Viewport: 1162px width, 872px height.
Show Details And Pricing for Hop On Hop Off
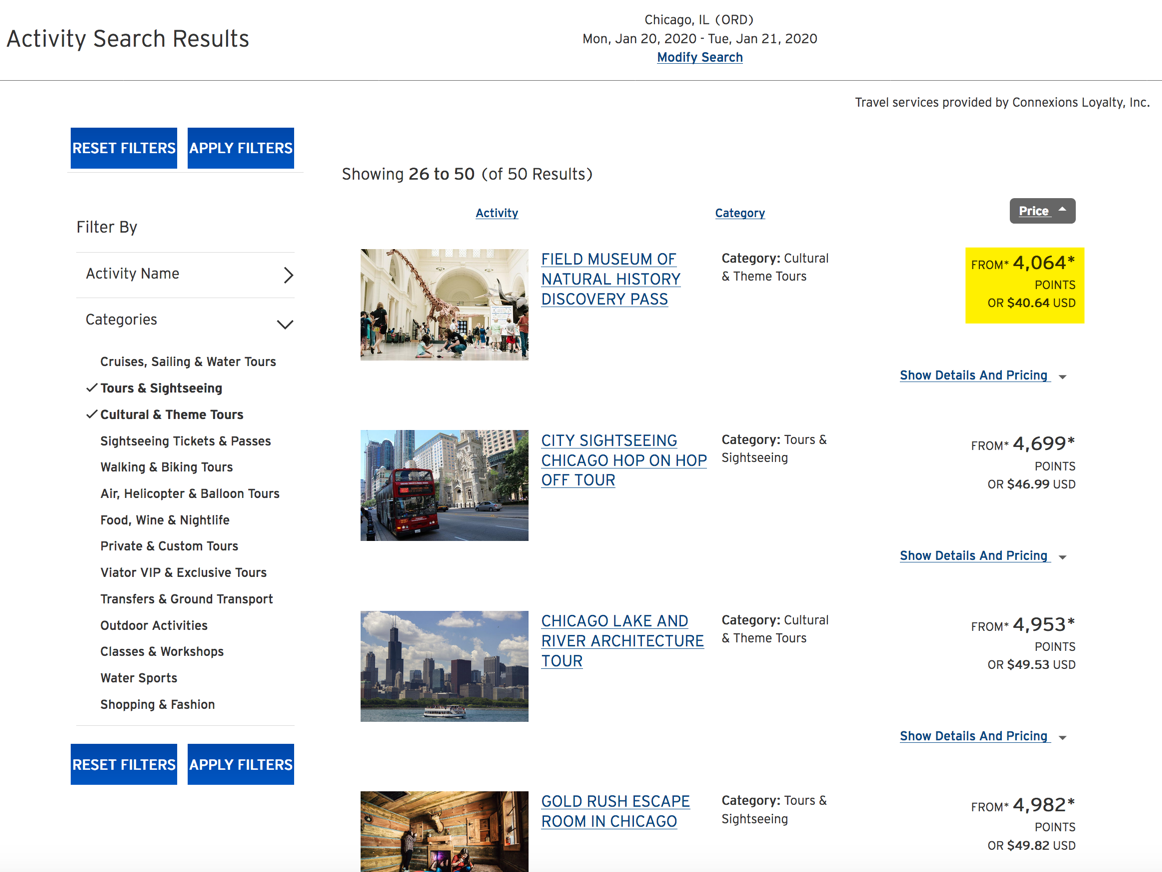[x=974, y=556]
